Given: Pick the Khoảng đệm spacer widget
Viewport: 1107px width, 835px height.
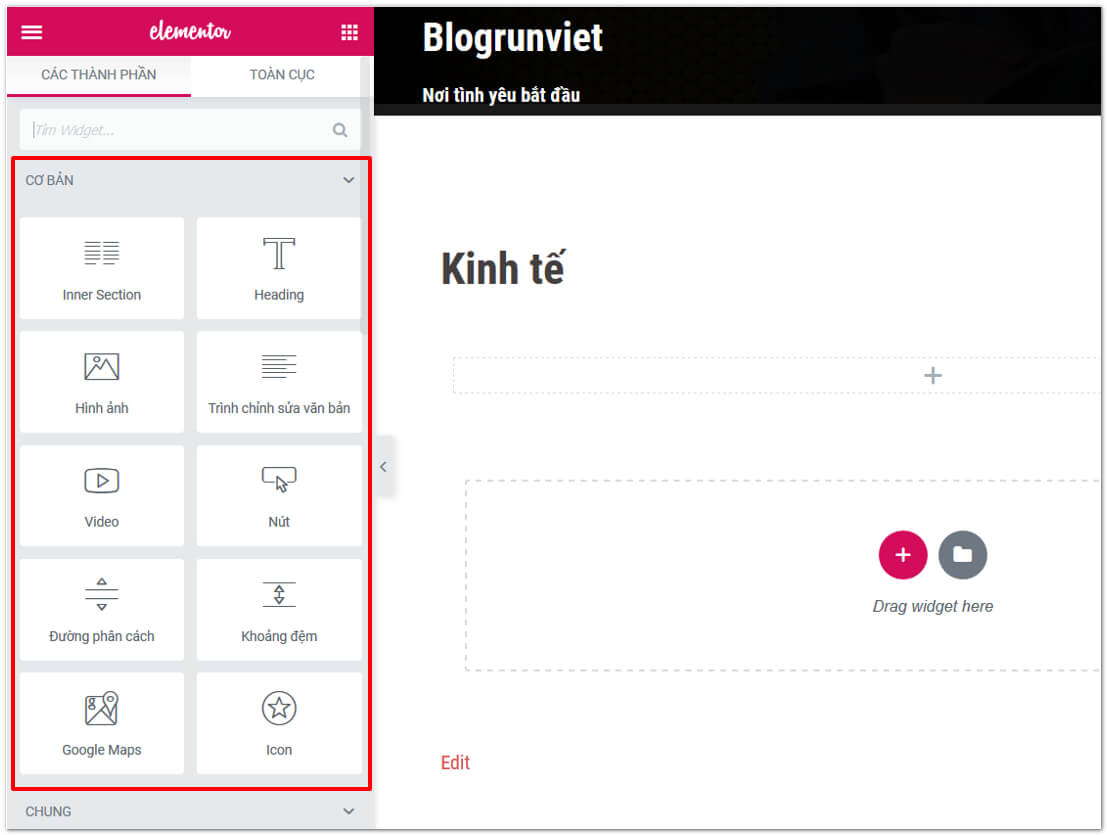Looking at the screenshot, I should 279,609.
